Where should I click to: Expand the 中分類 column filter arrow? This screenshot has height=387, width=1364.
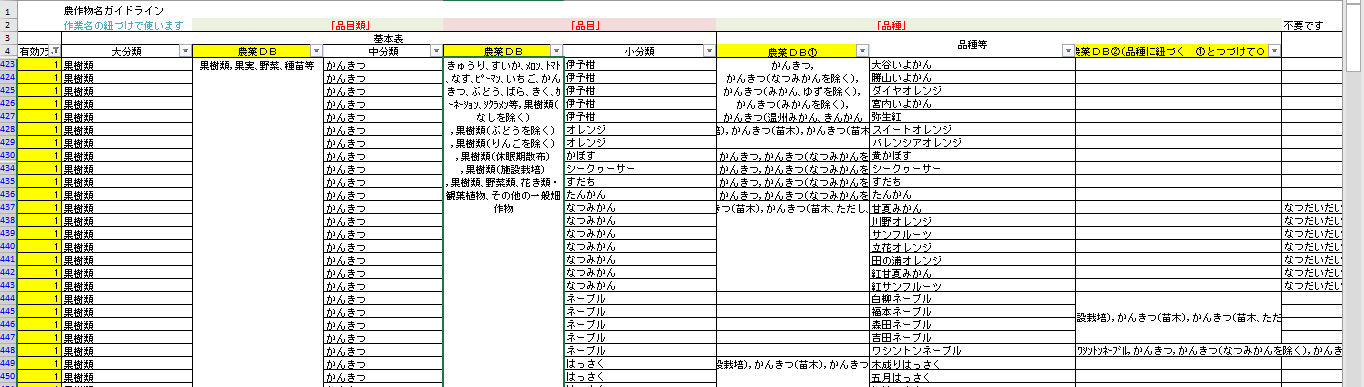point(436,51)
